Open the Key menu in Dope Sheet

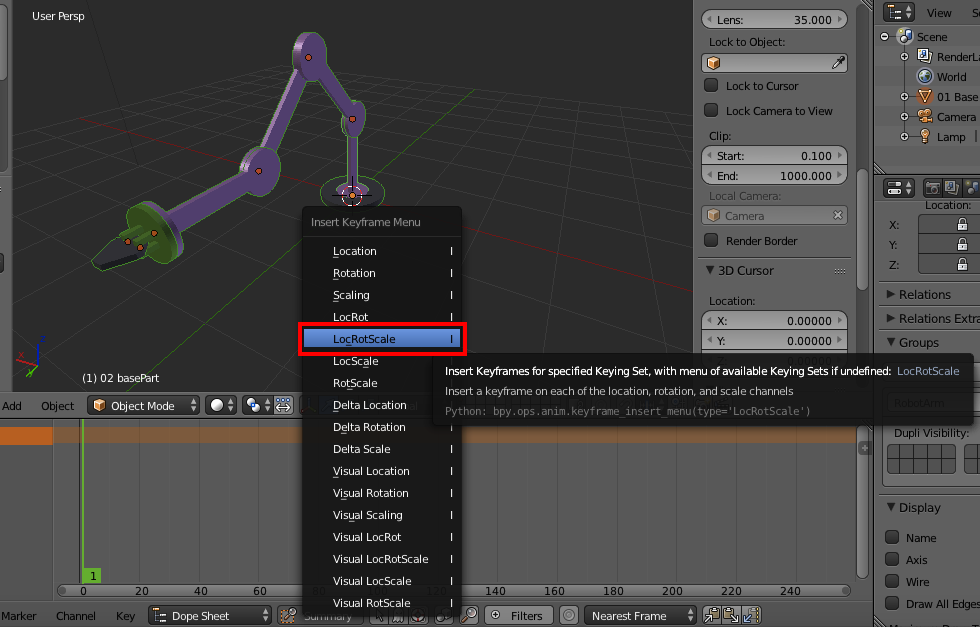[x=125, y=616]
